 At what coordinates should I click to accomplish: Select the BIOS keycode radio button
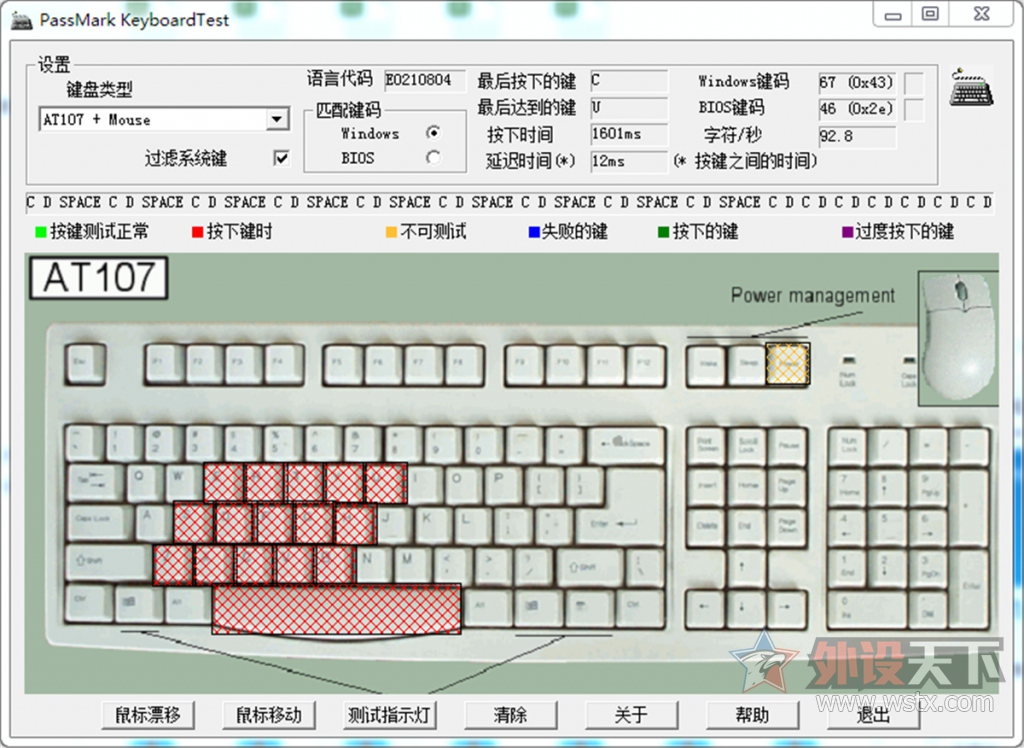(x=433, y=157)
